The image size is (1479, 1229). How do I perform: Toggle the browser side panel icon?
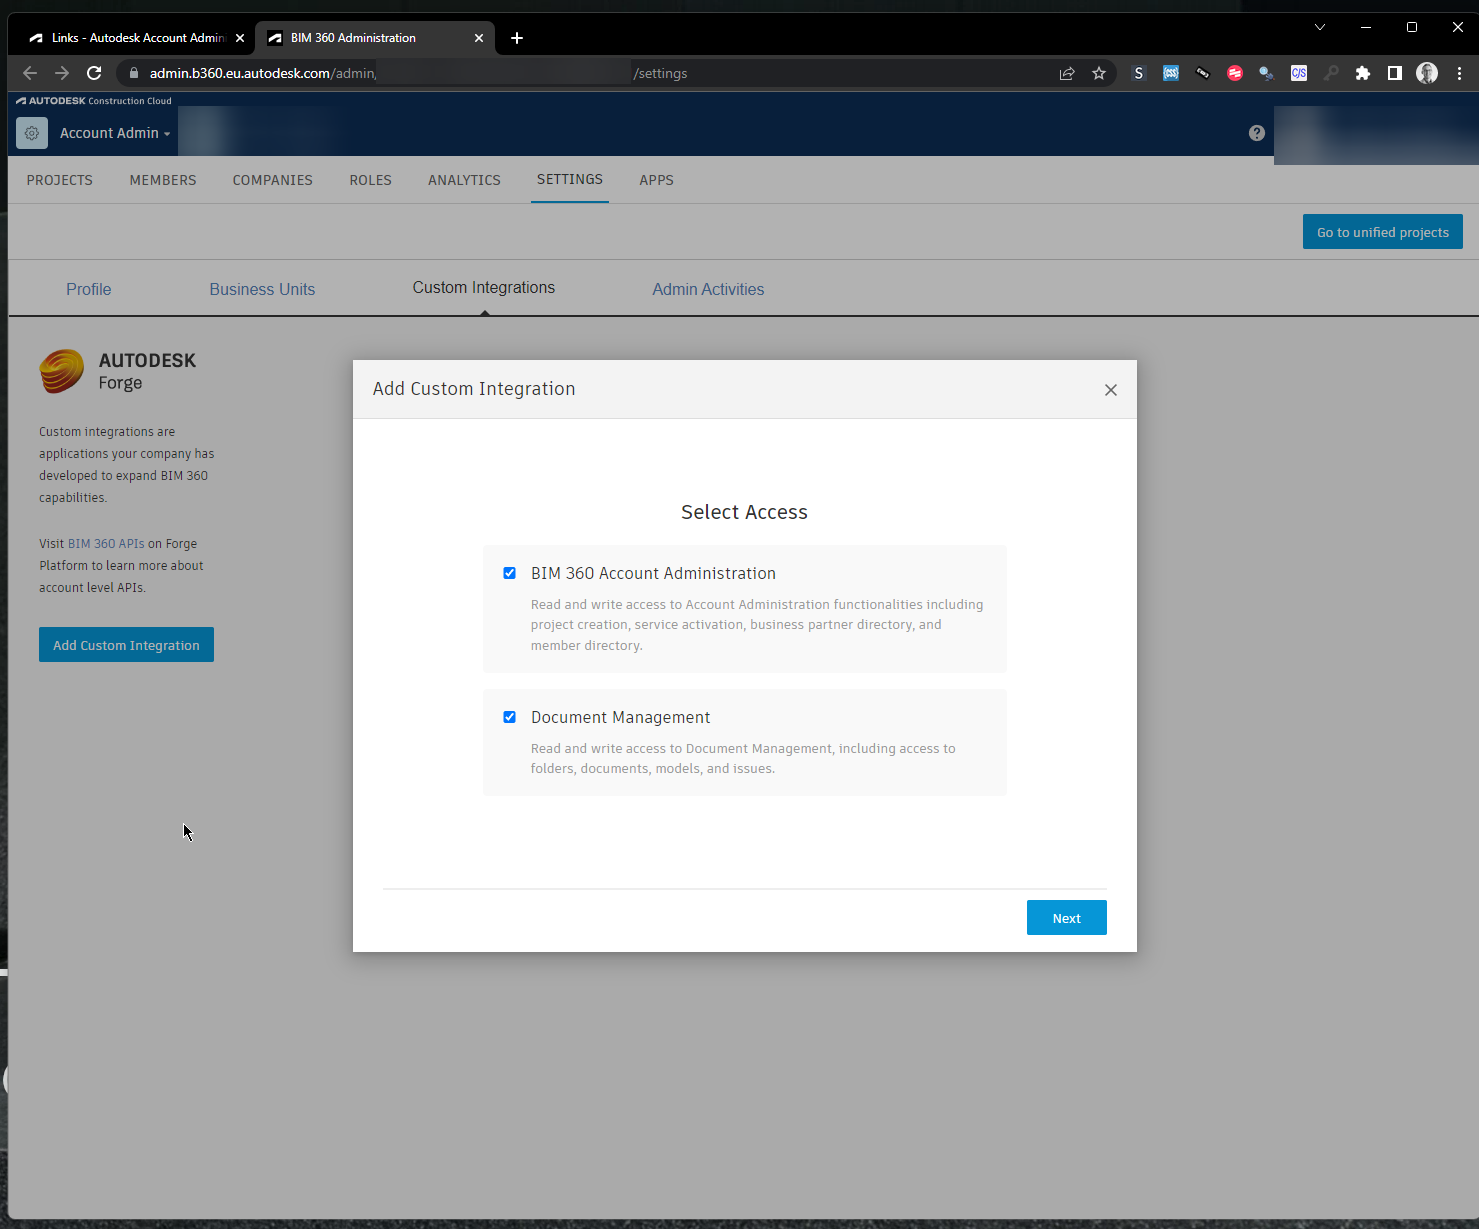click(x=1395, y=73)
